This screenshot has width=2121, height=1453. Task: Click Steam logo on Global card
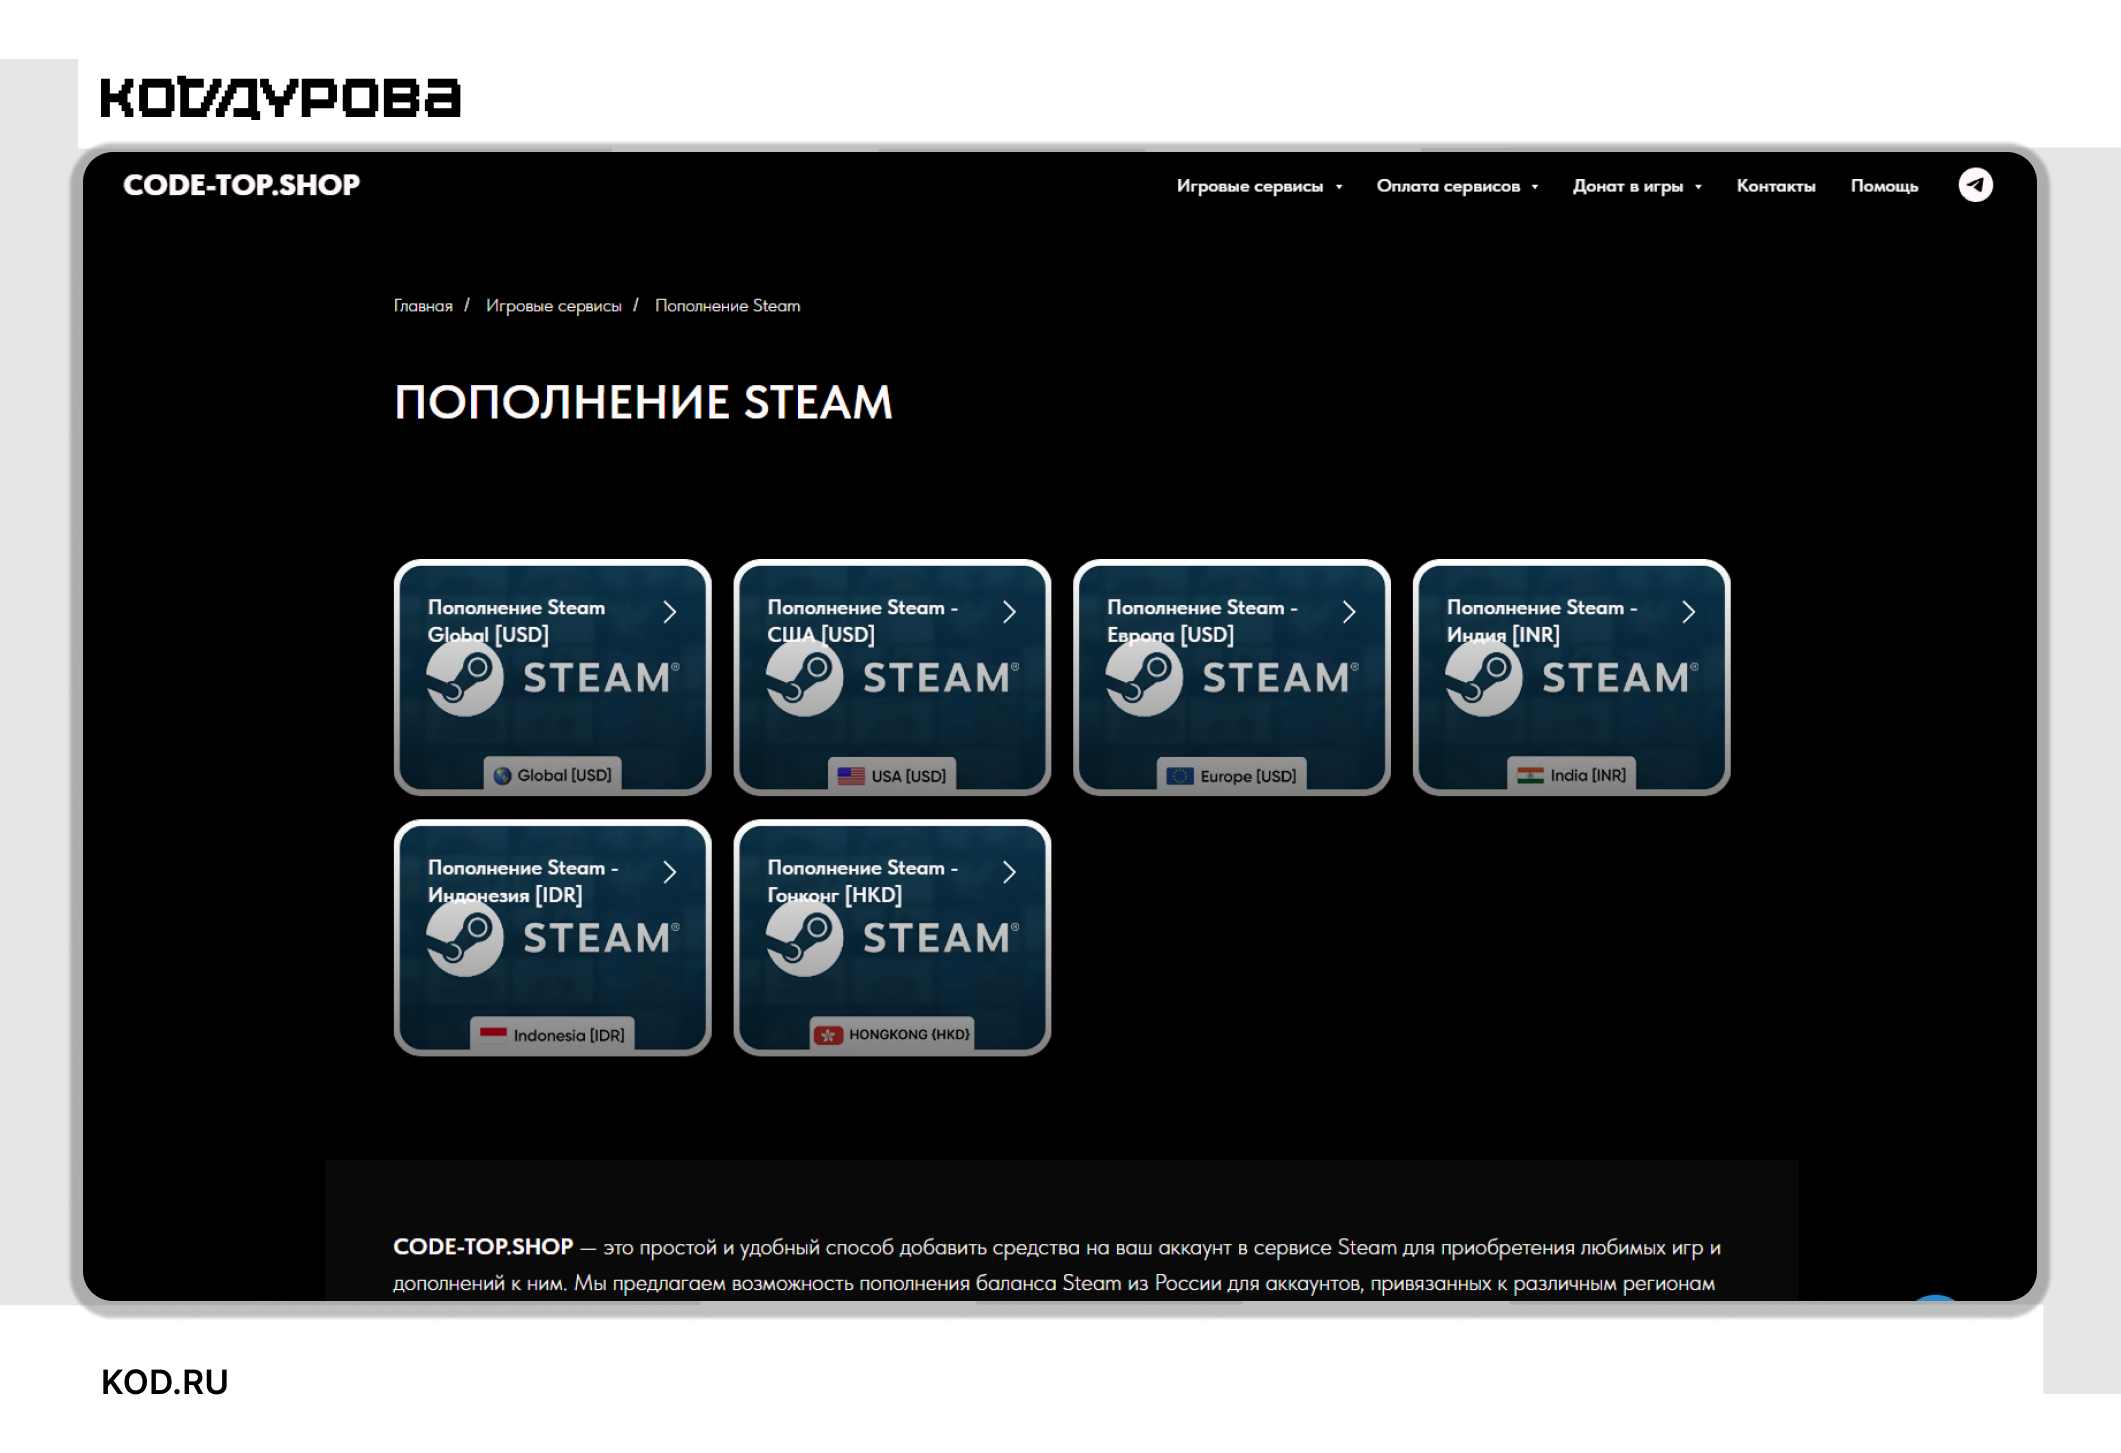[x=553, y=678]
